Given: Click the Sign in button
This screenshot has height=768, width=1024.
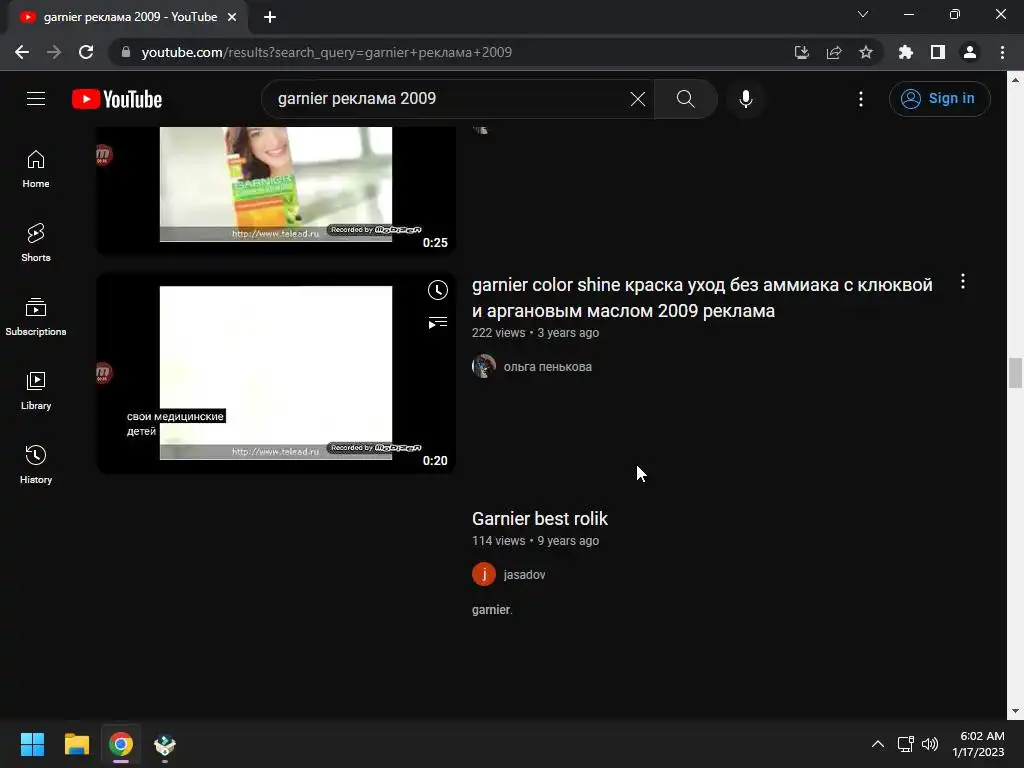Looking at the screenshot, I should [x=938, y=99].
